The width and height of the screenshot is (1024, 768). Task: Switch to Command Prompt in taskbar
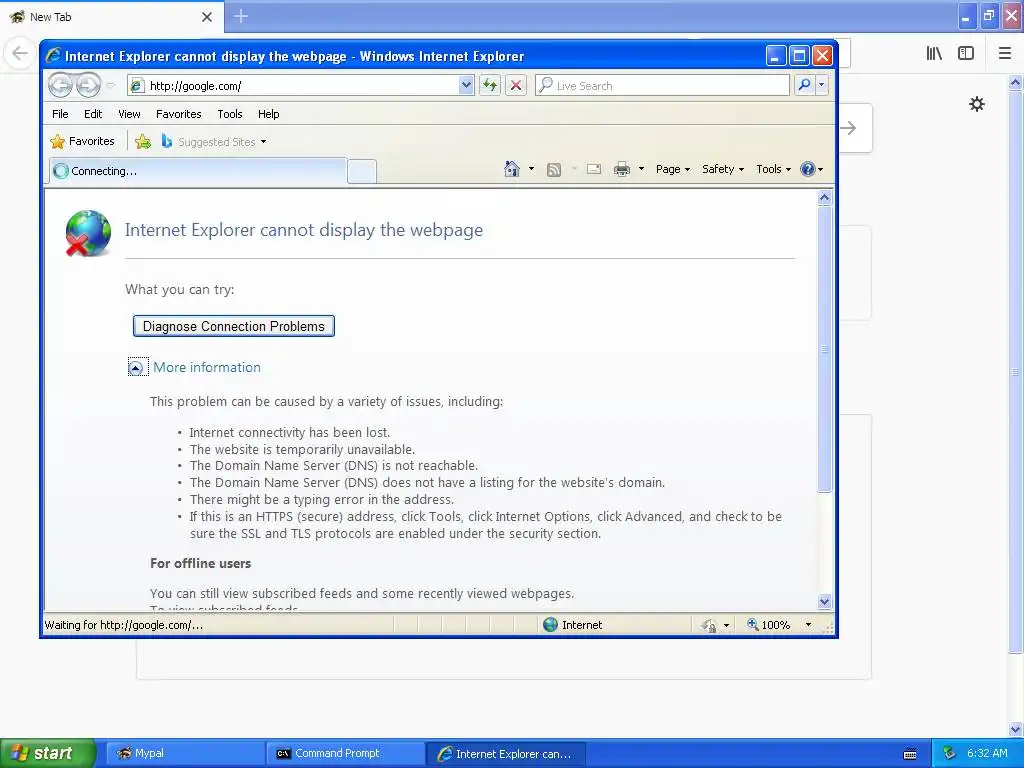point(345,753)
